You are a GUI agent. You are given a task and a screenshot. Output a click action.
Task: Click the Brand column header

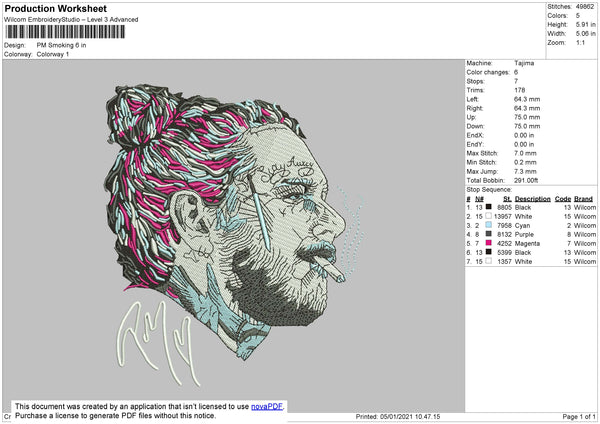pyautogui.click(x=584, y=199)
